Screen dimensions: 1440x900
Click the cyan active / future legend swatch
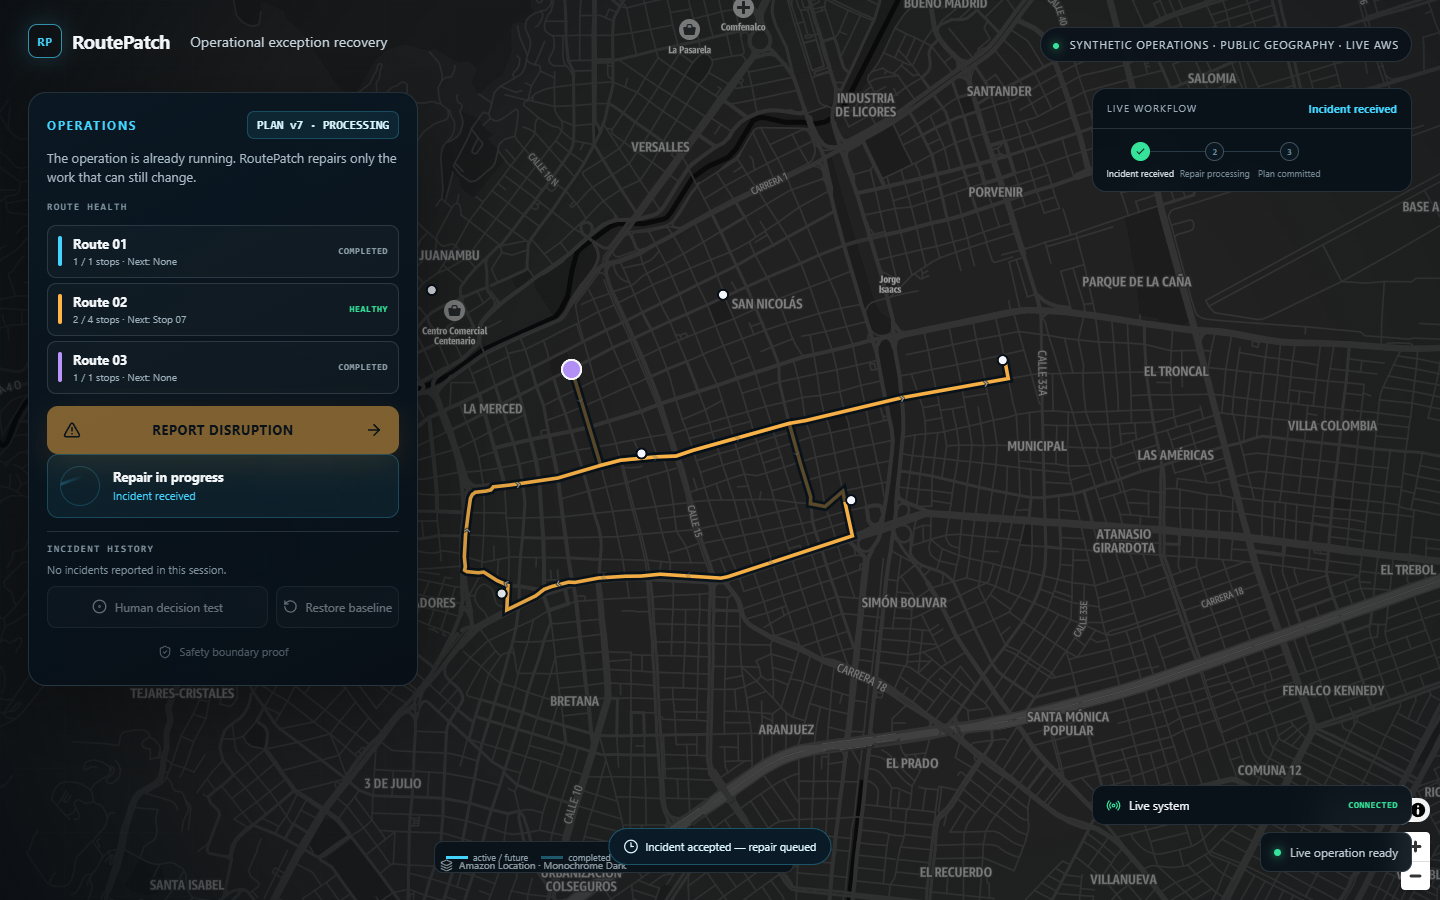coord(457,857)
